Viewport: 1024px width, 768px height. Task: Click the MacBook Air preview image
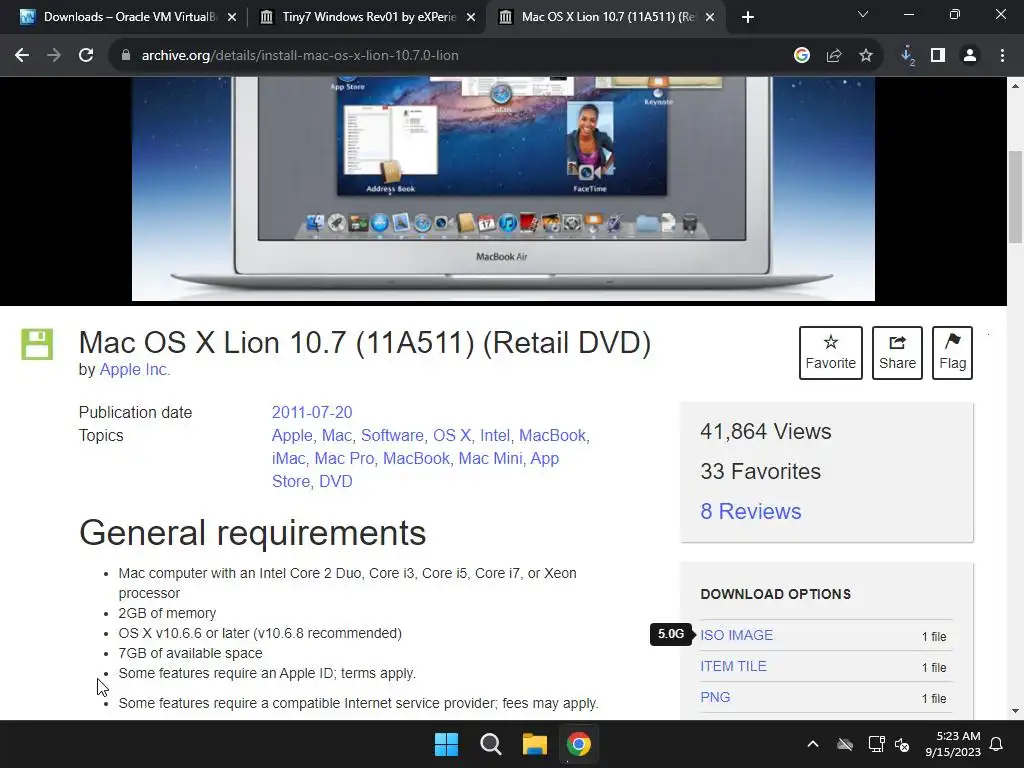pos(503,188)
